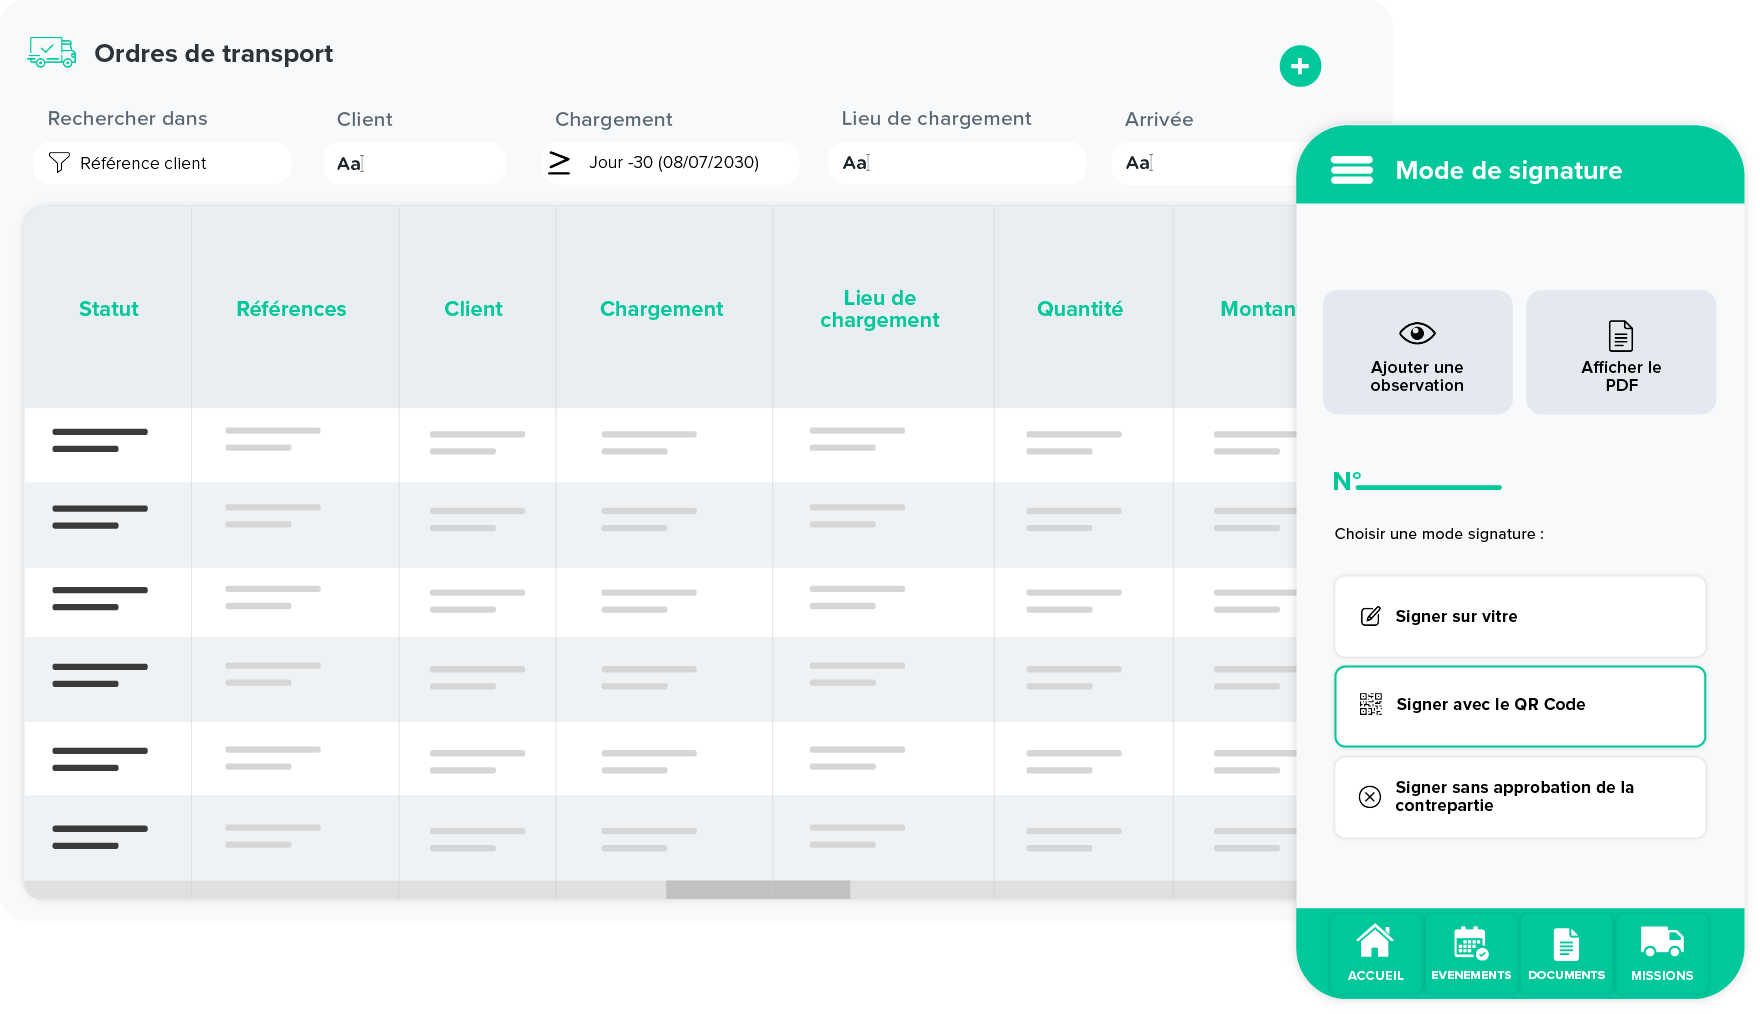Click the document icon in Afficher le PDF
1760x1014 pixels.
(1621, 336)
